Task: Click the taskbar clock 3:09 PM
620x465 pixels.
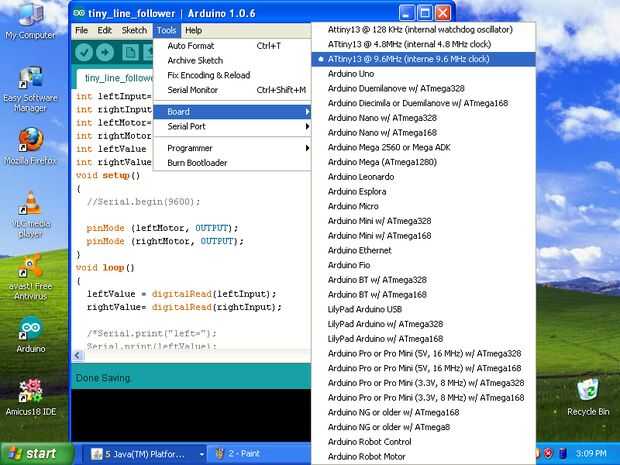Action: pos(591,454)
